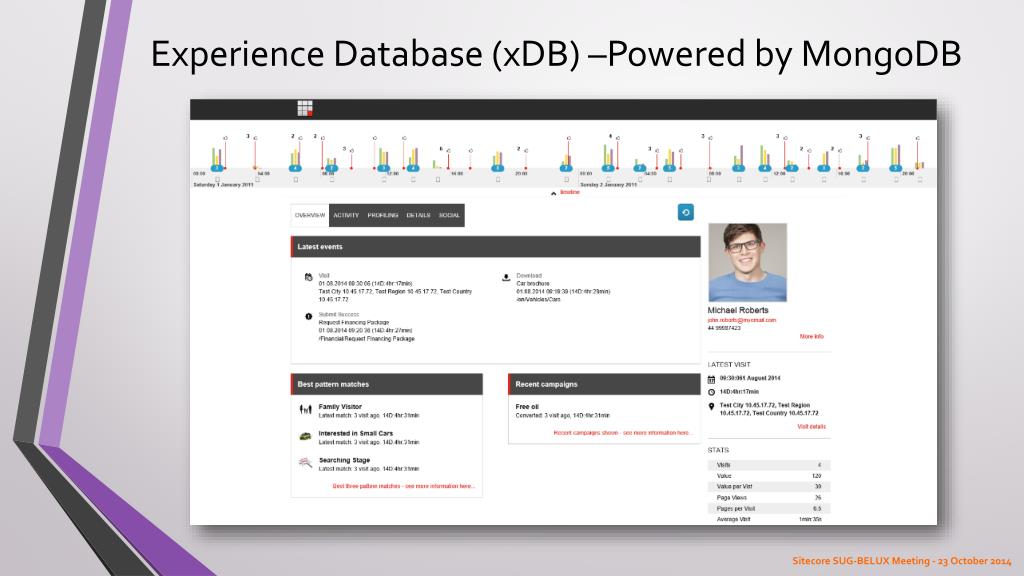1024x576 pixels.
Task: Open the Sitecore launchpad grid icon
Action: 304,108
